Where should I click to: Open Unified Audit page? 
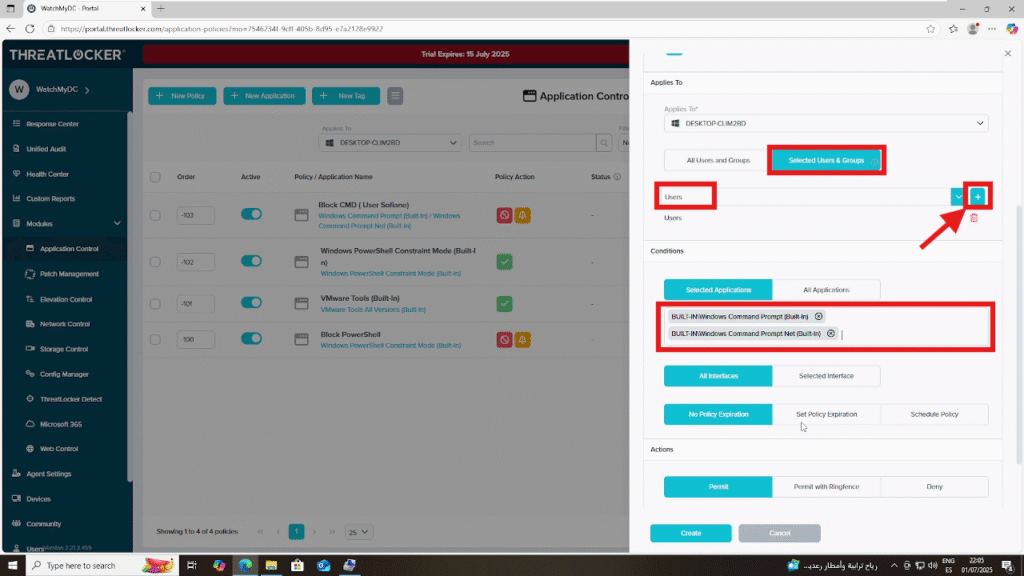(46, 149)
